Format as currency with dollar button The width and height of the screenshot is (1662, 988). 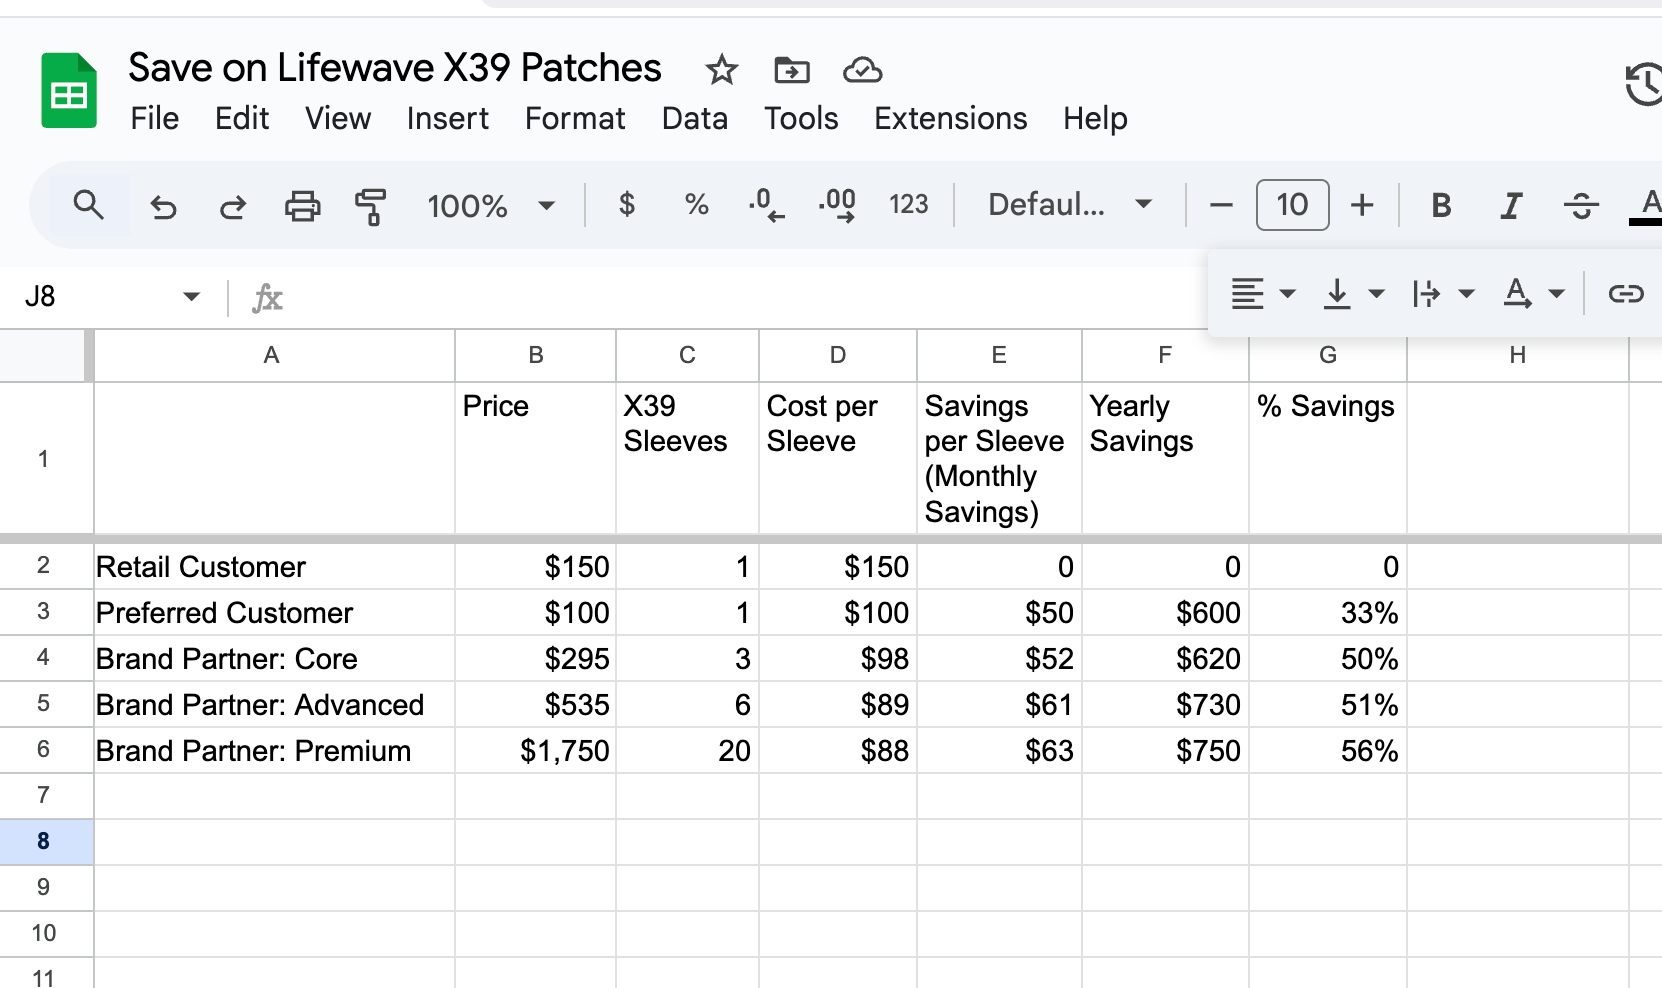click(627, 205)
